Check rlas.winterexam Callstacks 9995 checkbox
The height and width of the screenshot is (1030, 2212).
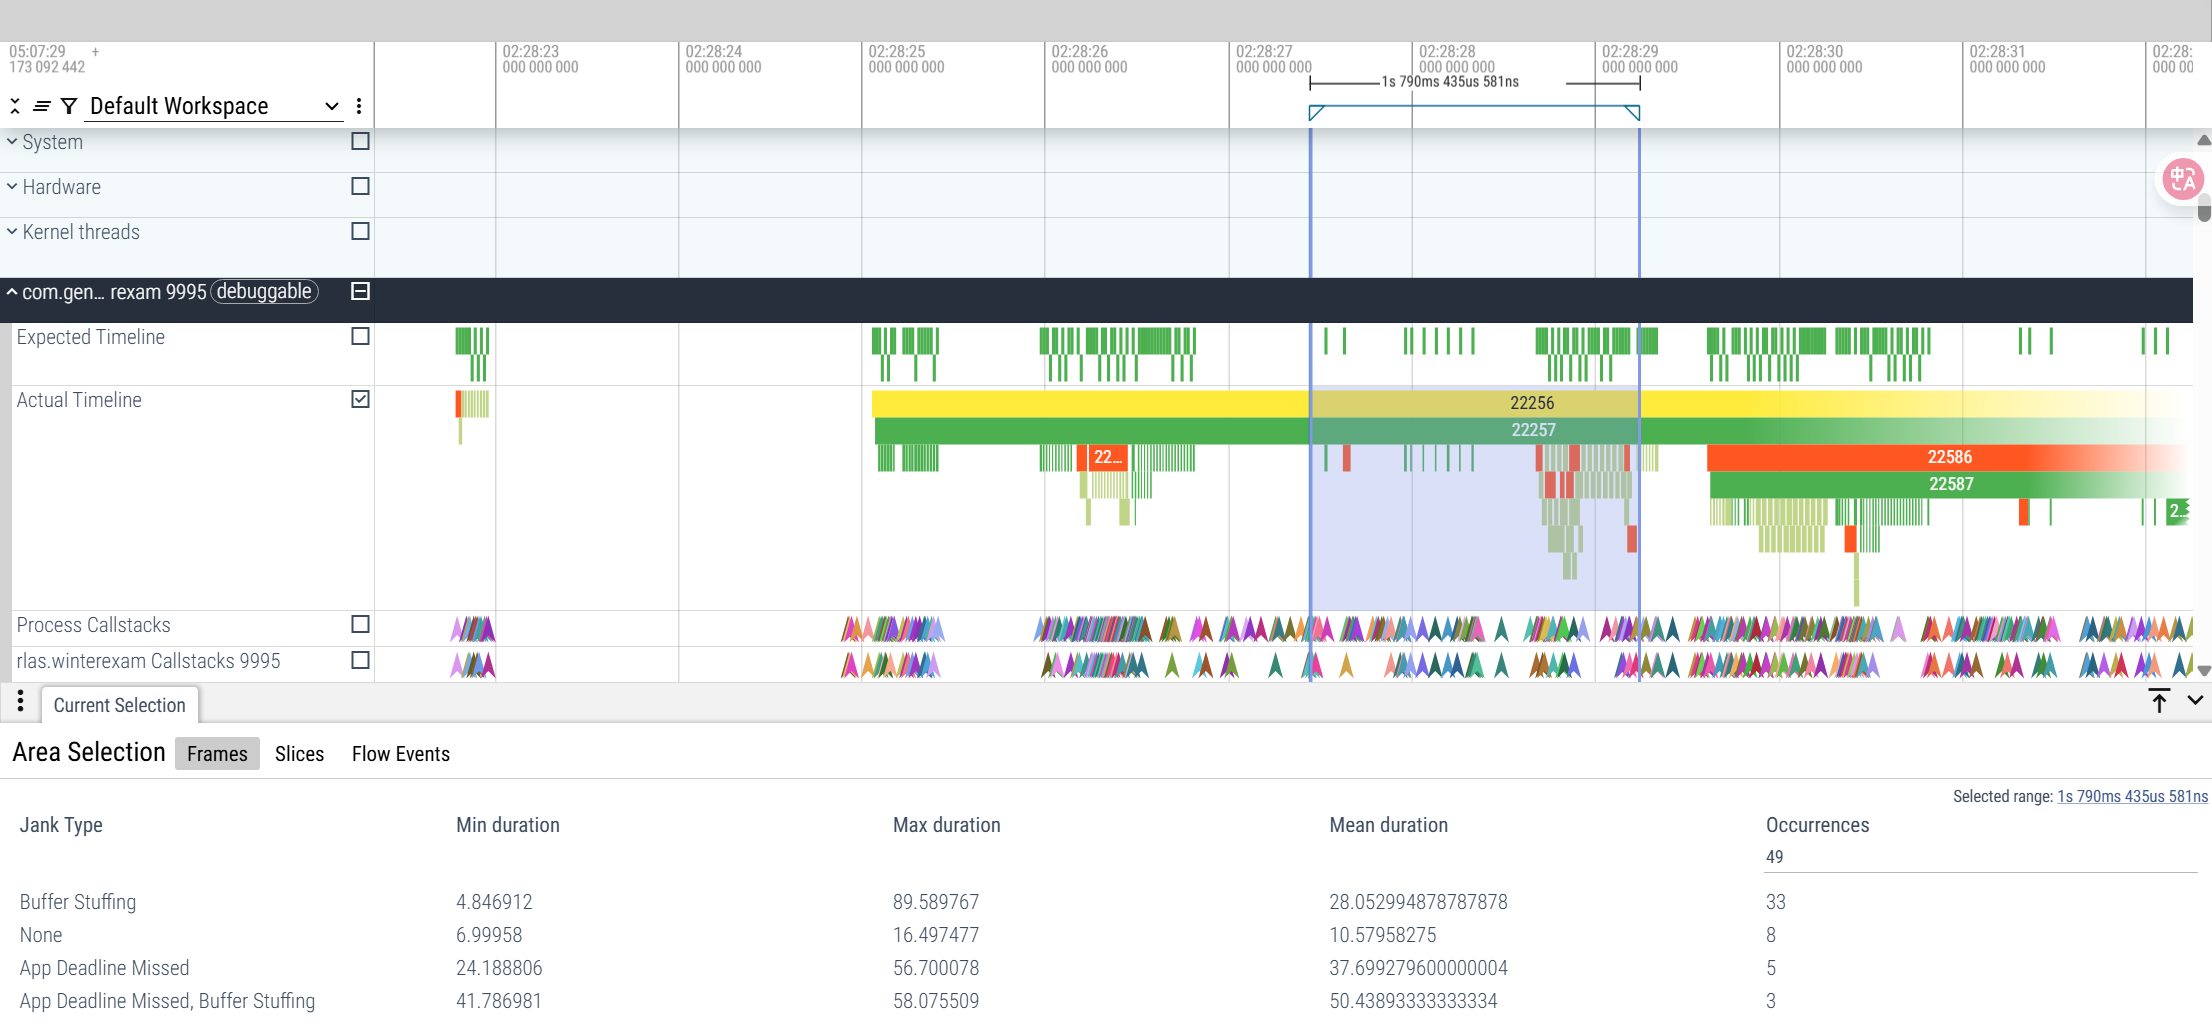click(x=361, y=661)
